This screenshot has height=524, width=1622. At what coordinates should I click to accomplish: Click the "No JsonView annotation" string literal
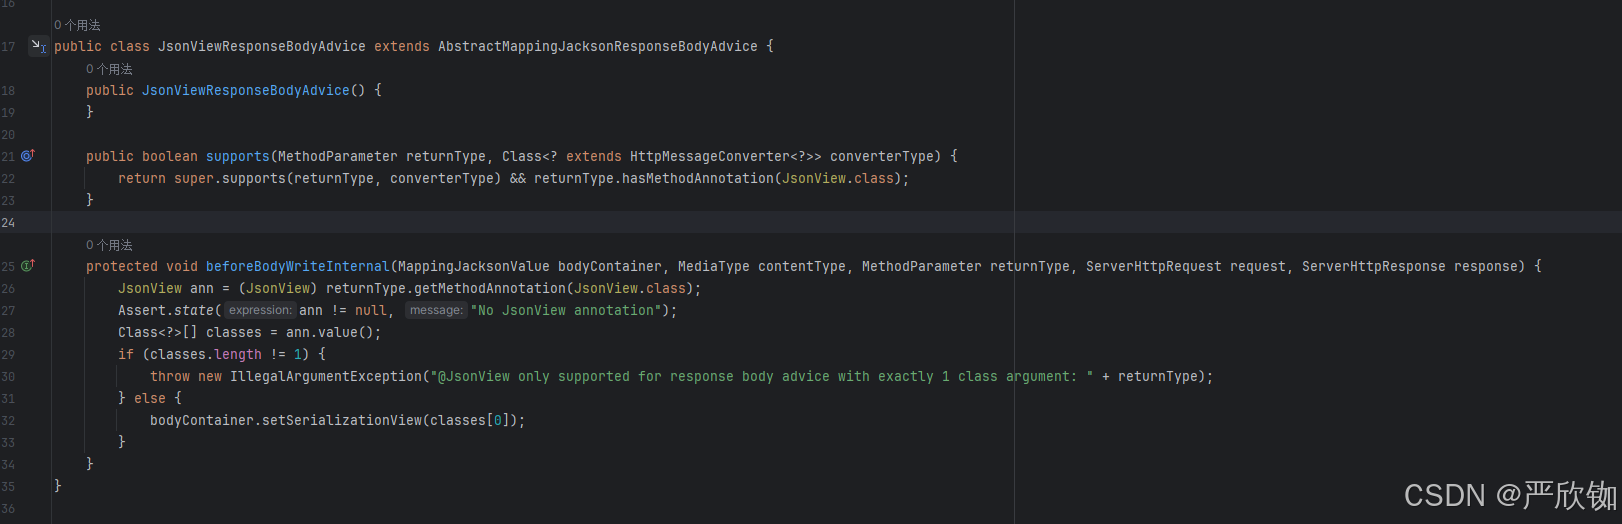point(566,310)
